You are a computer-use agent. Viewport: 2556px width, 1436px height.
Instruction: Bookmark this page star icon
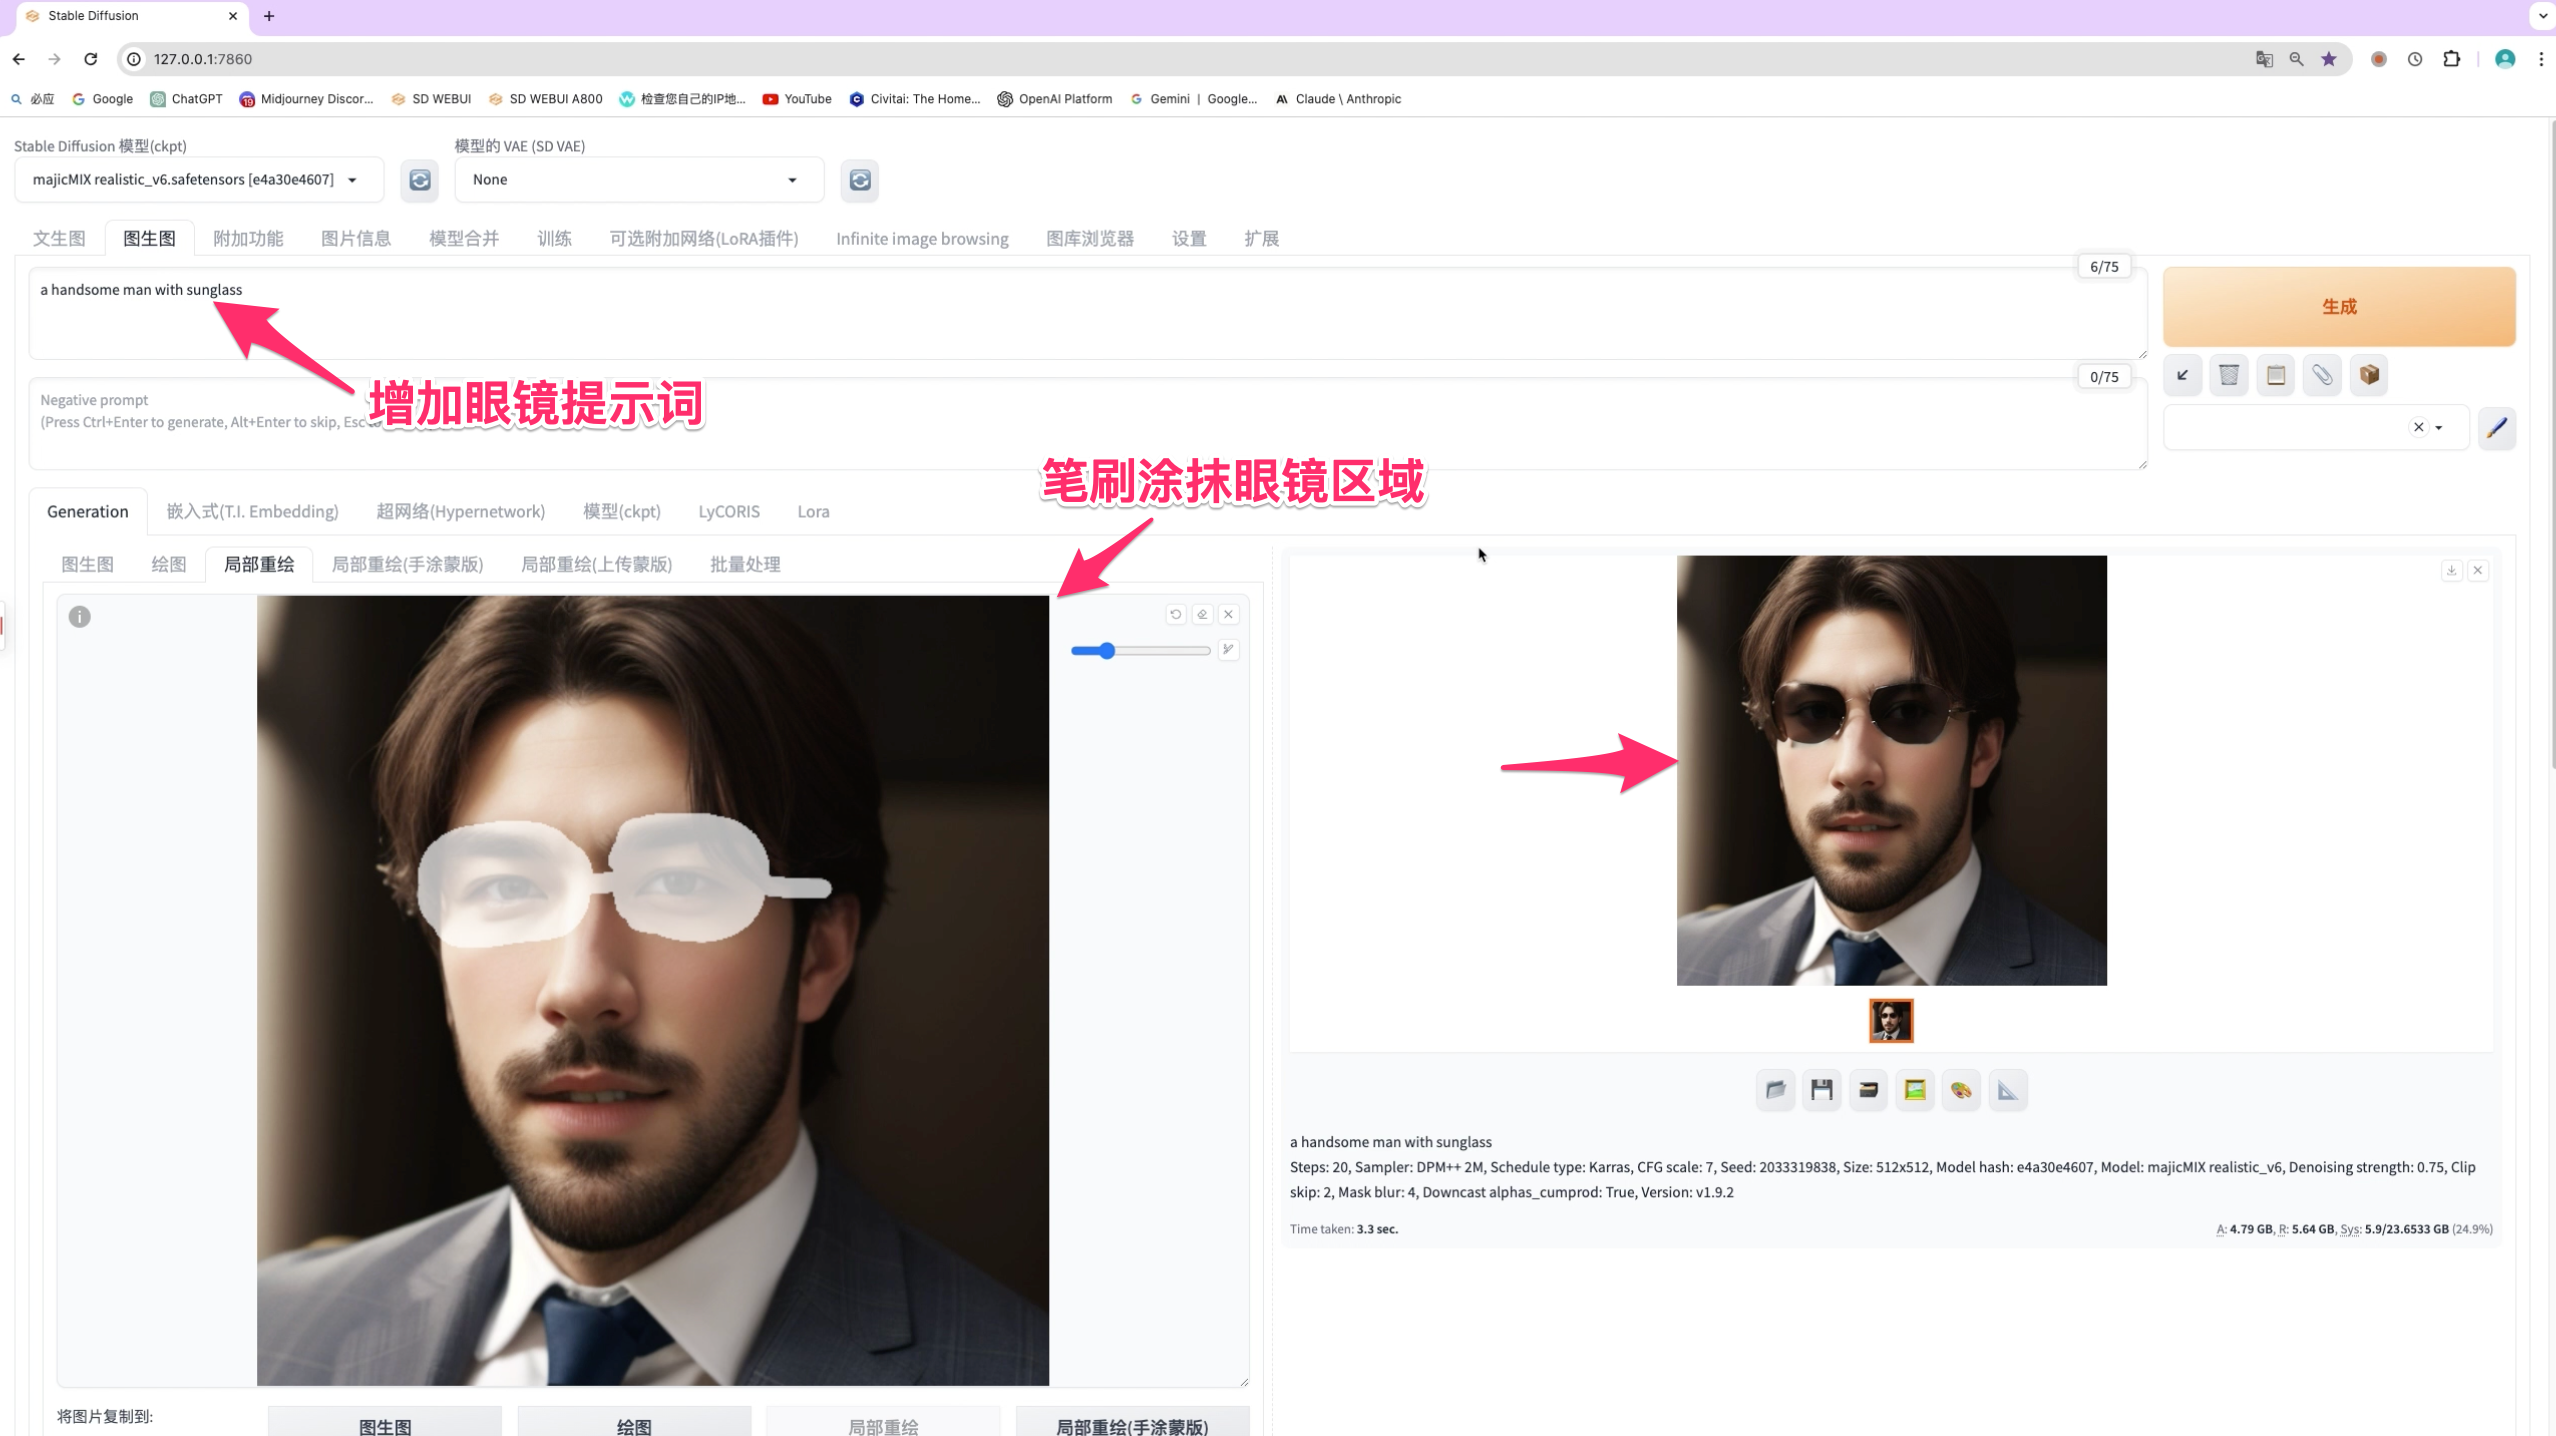(x=2329, y=59)
